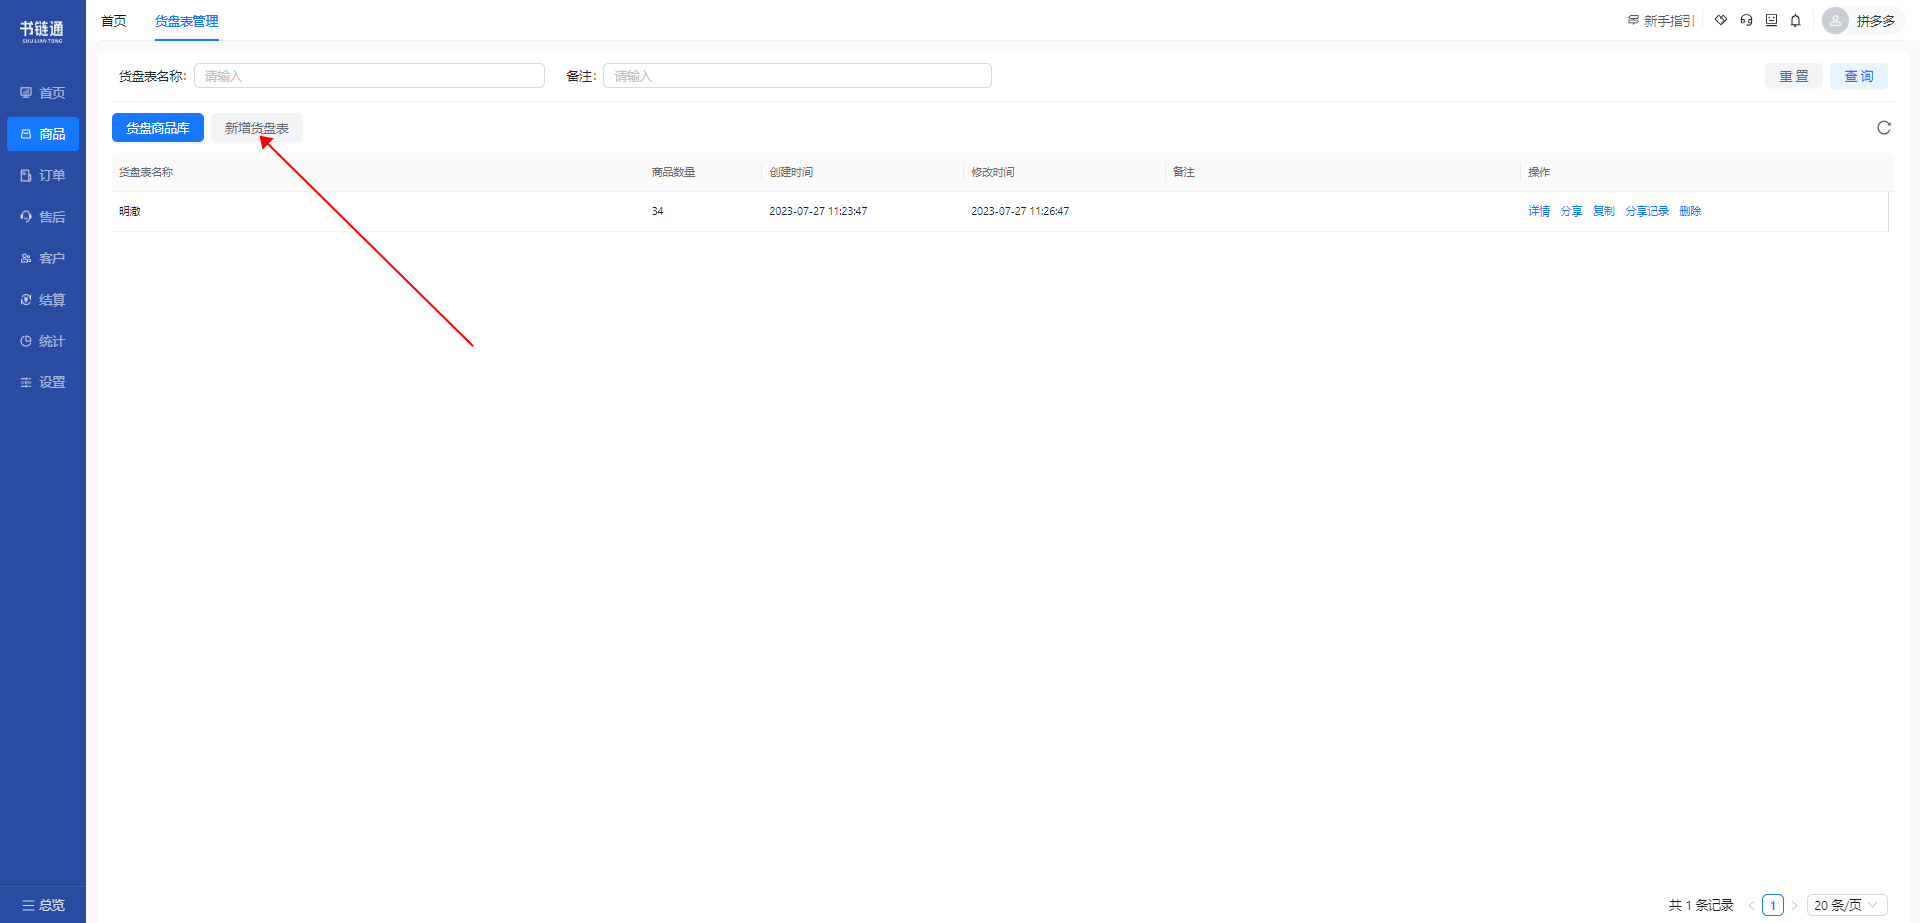The width and height of the screenshot is (1920, 923).
Task: Go to previous page arrow
Action: [1751, 905]
